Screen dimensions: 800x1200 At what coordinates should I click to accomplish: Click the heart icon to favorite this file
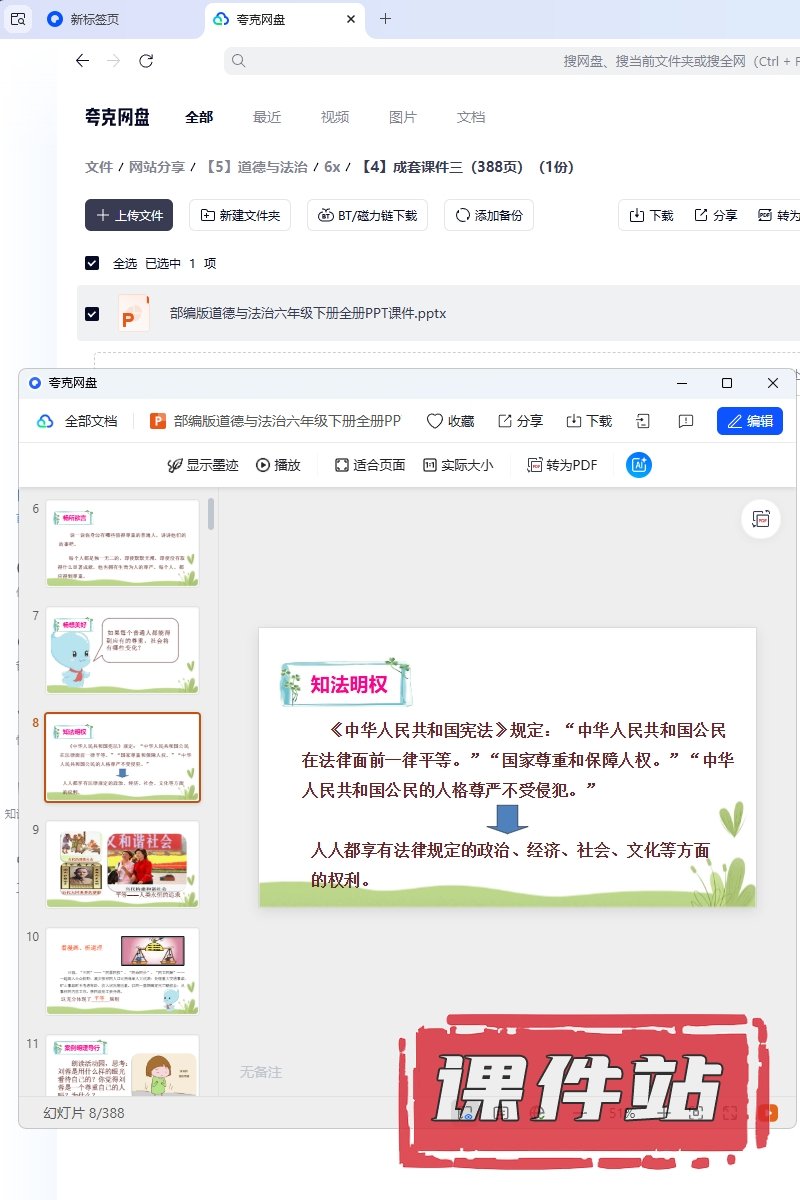[x=435, y=421]
